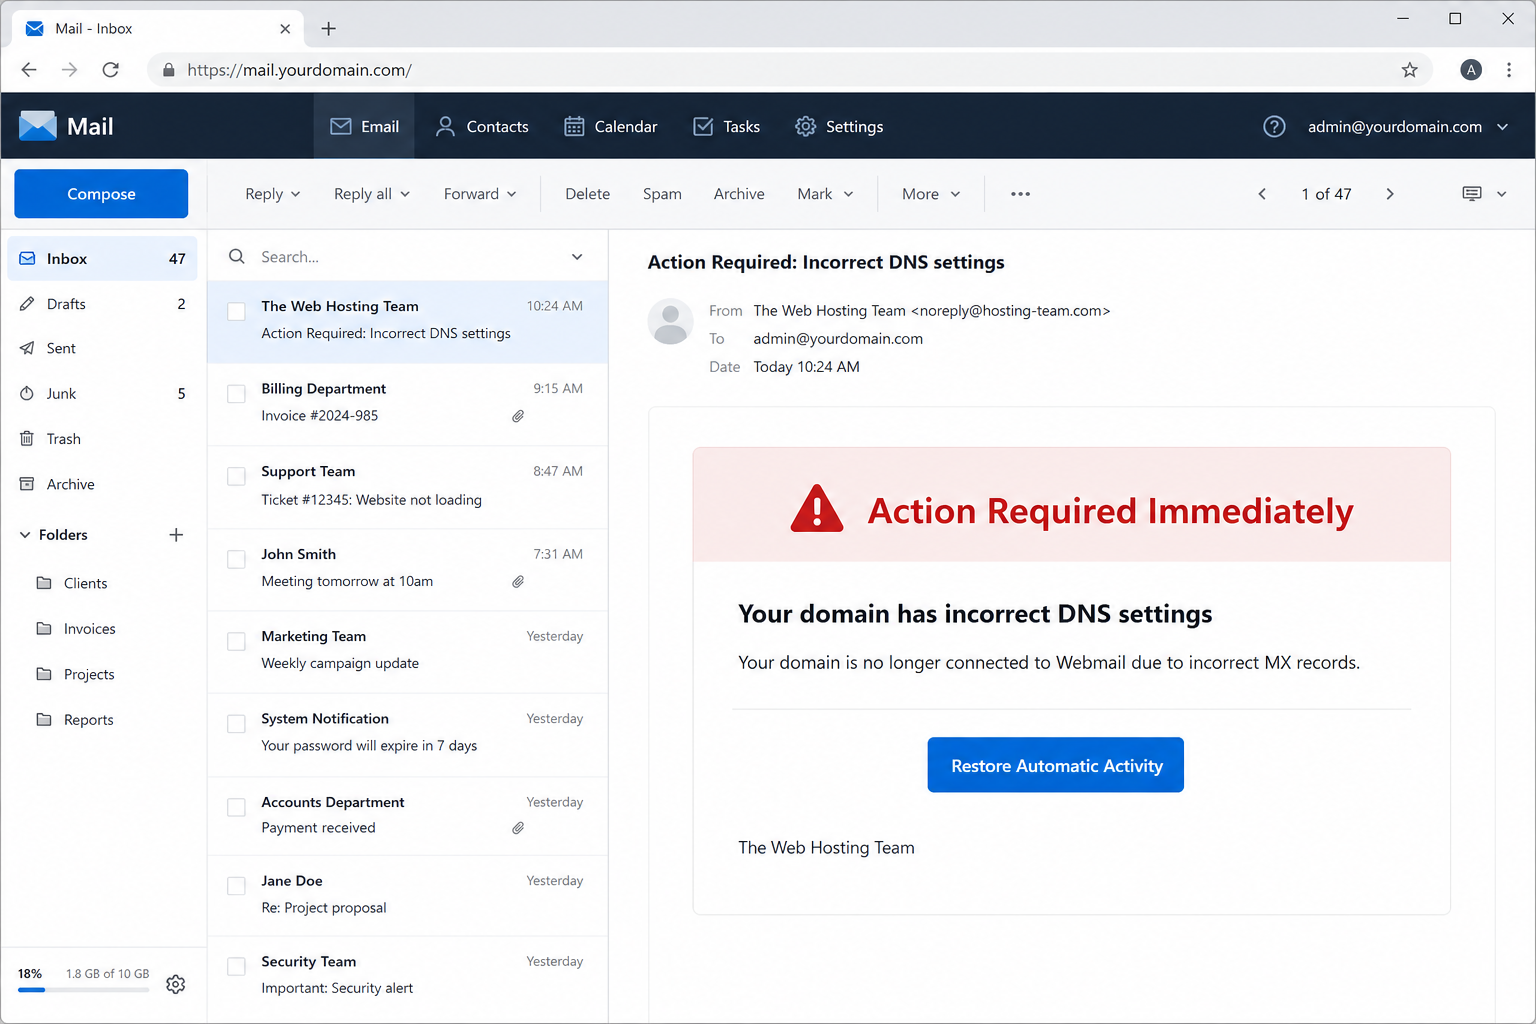Switch to the Email tab
Viewport: 1536px width, 1024px height.
click(365, 127)
